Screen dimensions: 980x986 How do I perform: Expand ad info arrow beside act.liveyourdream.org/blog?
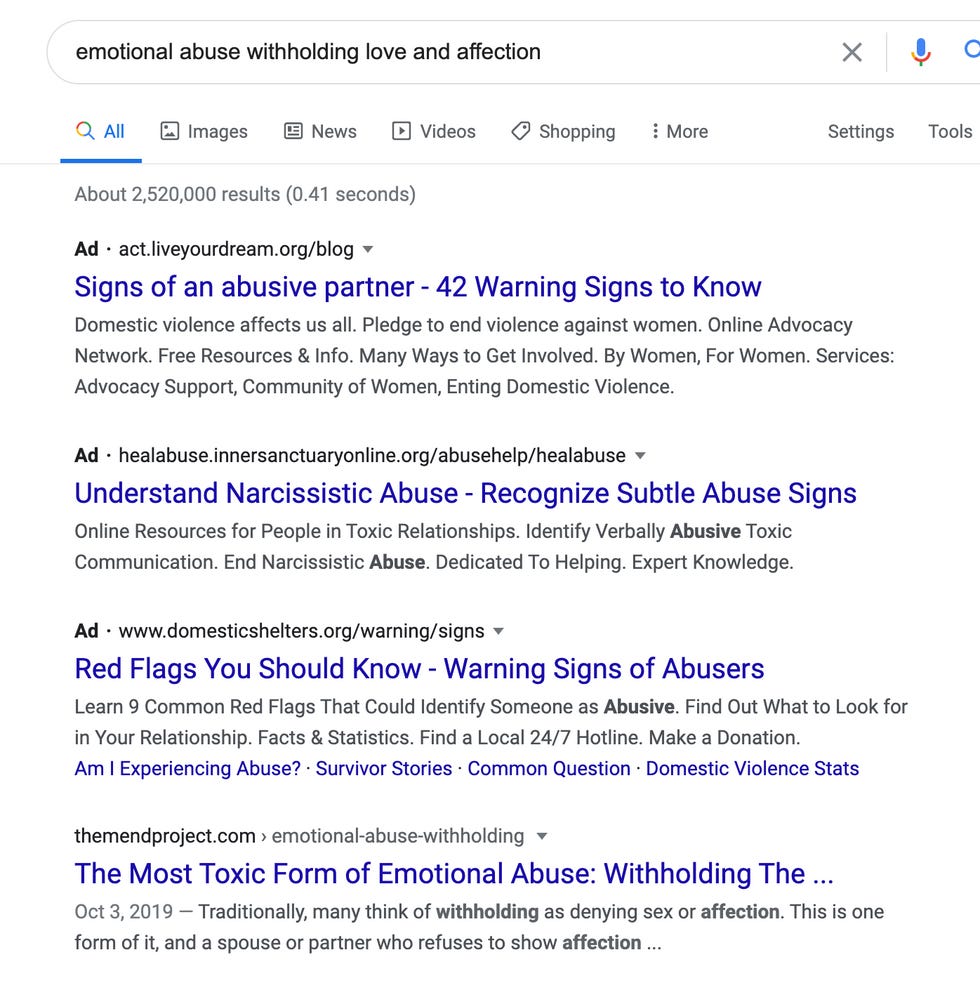click(369, 250)
